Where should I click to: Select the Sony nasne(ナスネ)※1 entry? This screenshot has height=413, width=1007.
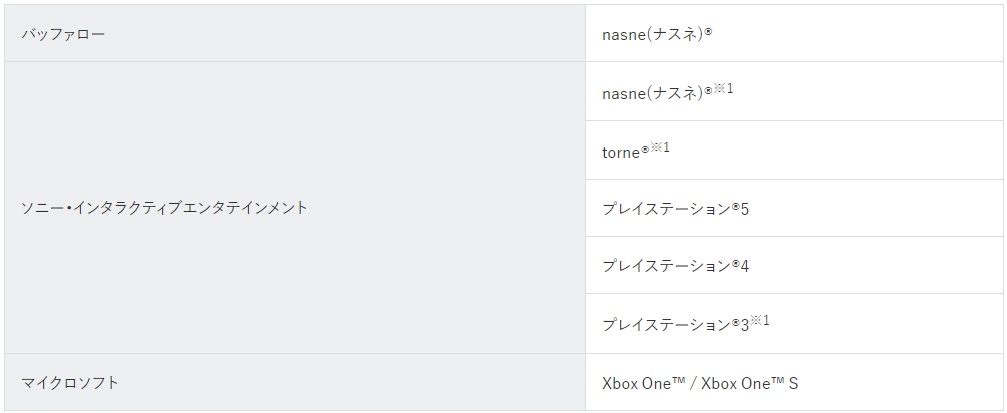(x=794, y=91)
